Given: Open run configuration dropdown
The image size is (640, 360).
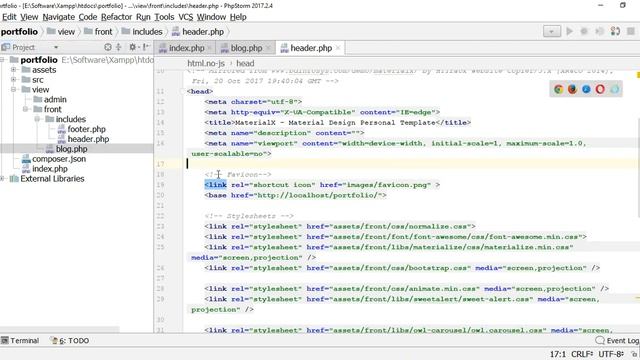Looking at the screenshot, I should tap(552, 31).
